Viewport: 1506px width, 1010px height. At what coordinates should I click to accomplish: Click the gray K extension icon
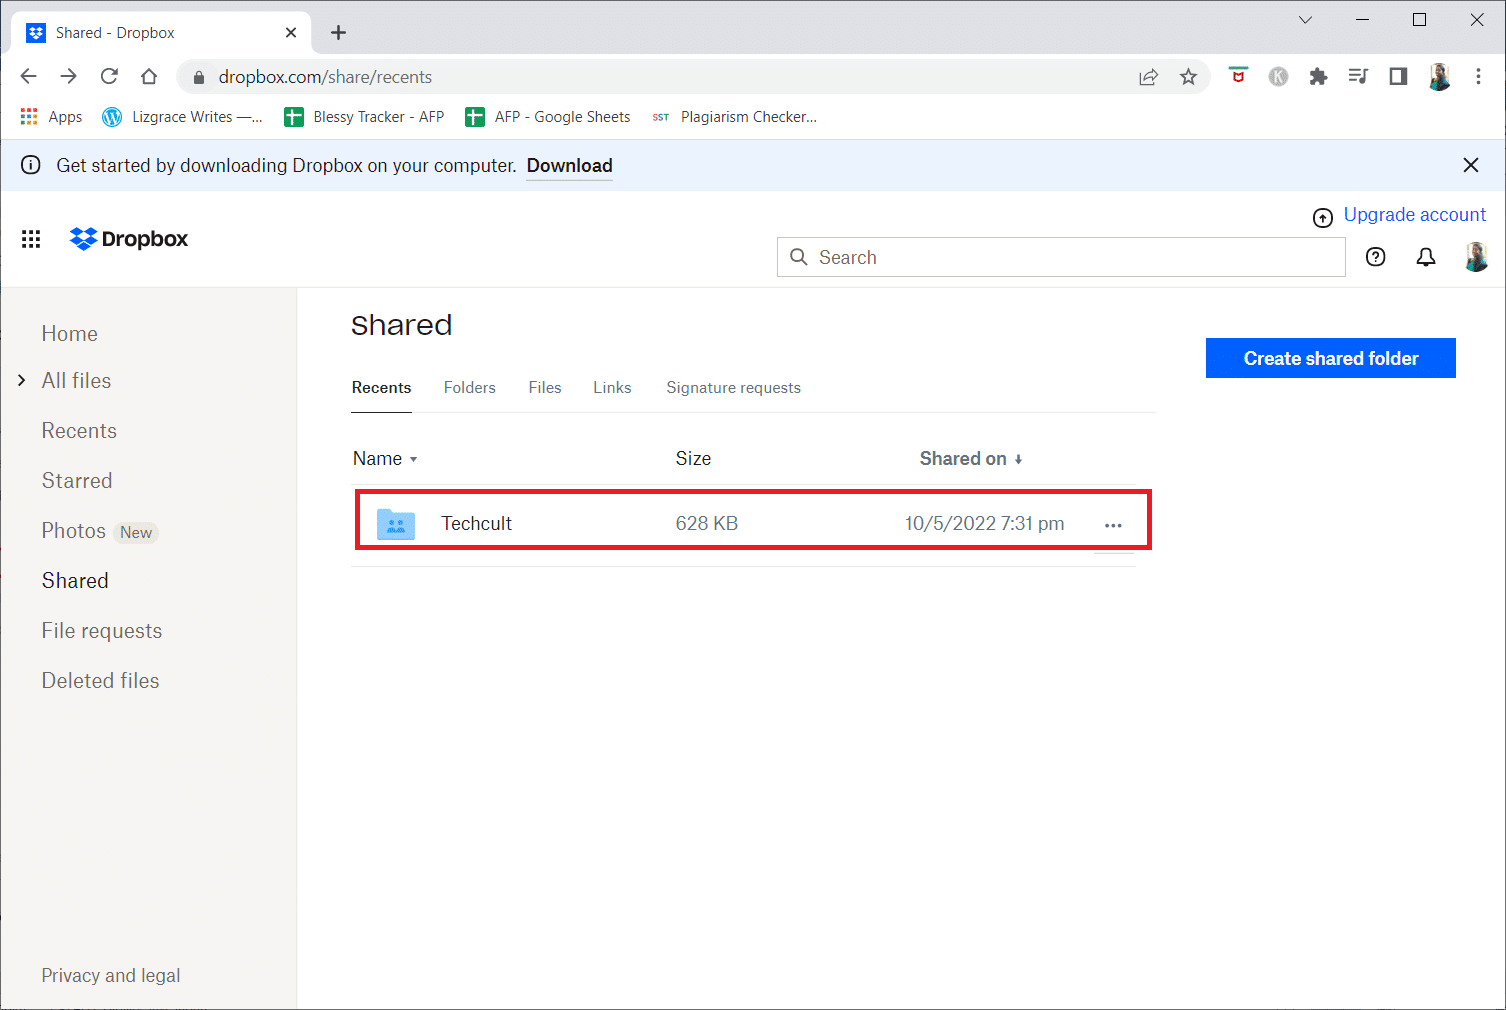pyautogui.click(x=1278, y=77)
